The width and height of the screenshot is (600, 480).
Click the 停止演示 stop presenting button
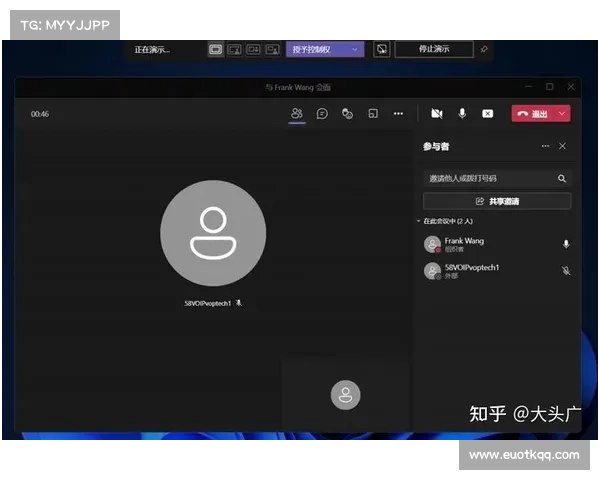(x=434, y=49)
